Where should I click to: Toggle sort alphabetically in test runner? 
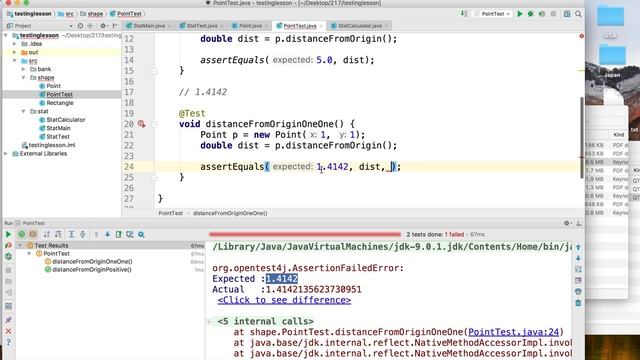click(x=47, y=234)
